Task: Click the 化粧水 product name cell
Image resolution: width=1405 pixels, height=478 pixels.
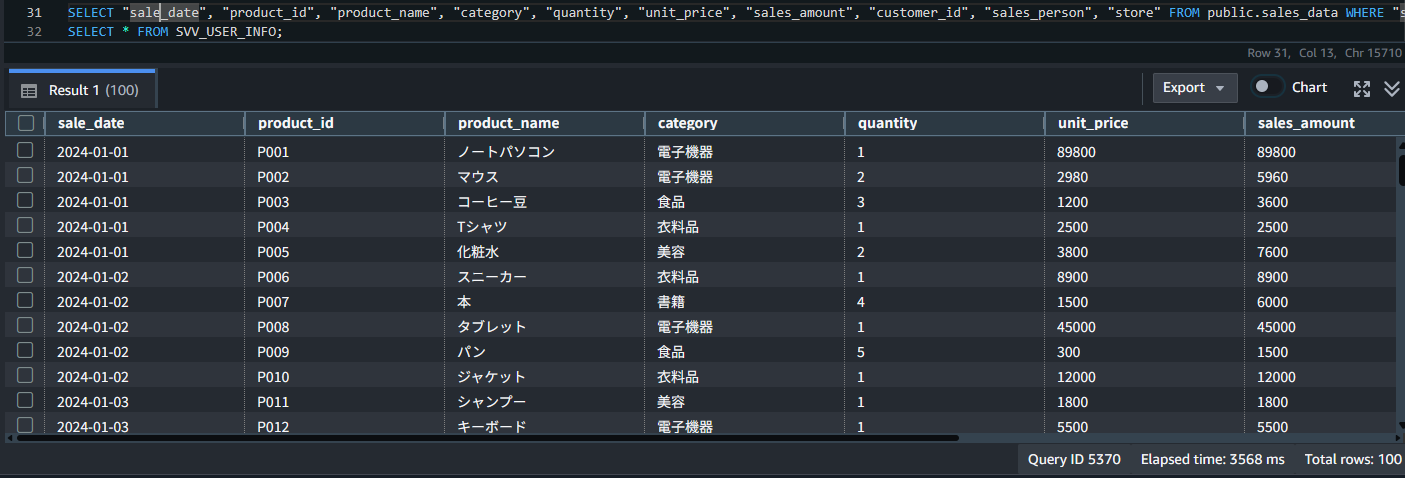Action: pyautogui.click(x=545, y=252)
